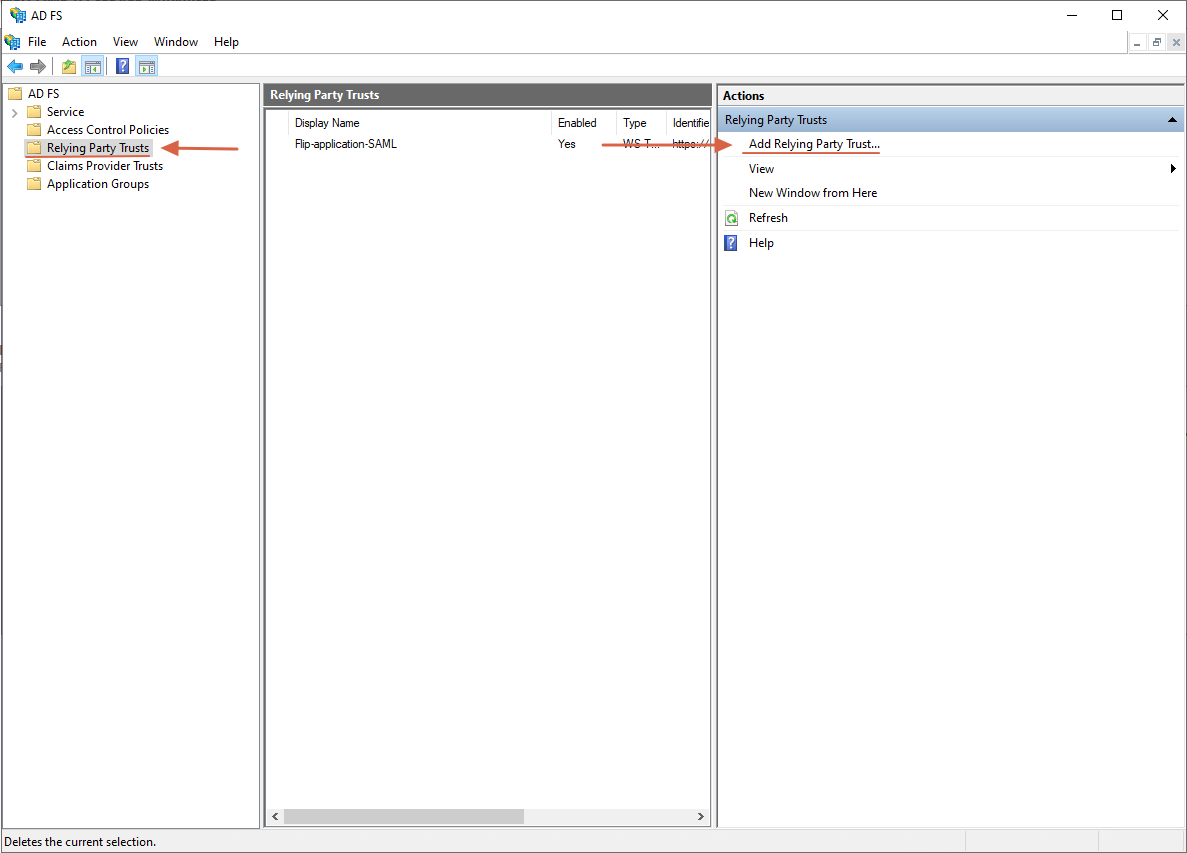Click the folder icon beside Access Control Policies

pyautogui.click(x=34, y=130)
